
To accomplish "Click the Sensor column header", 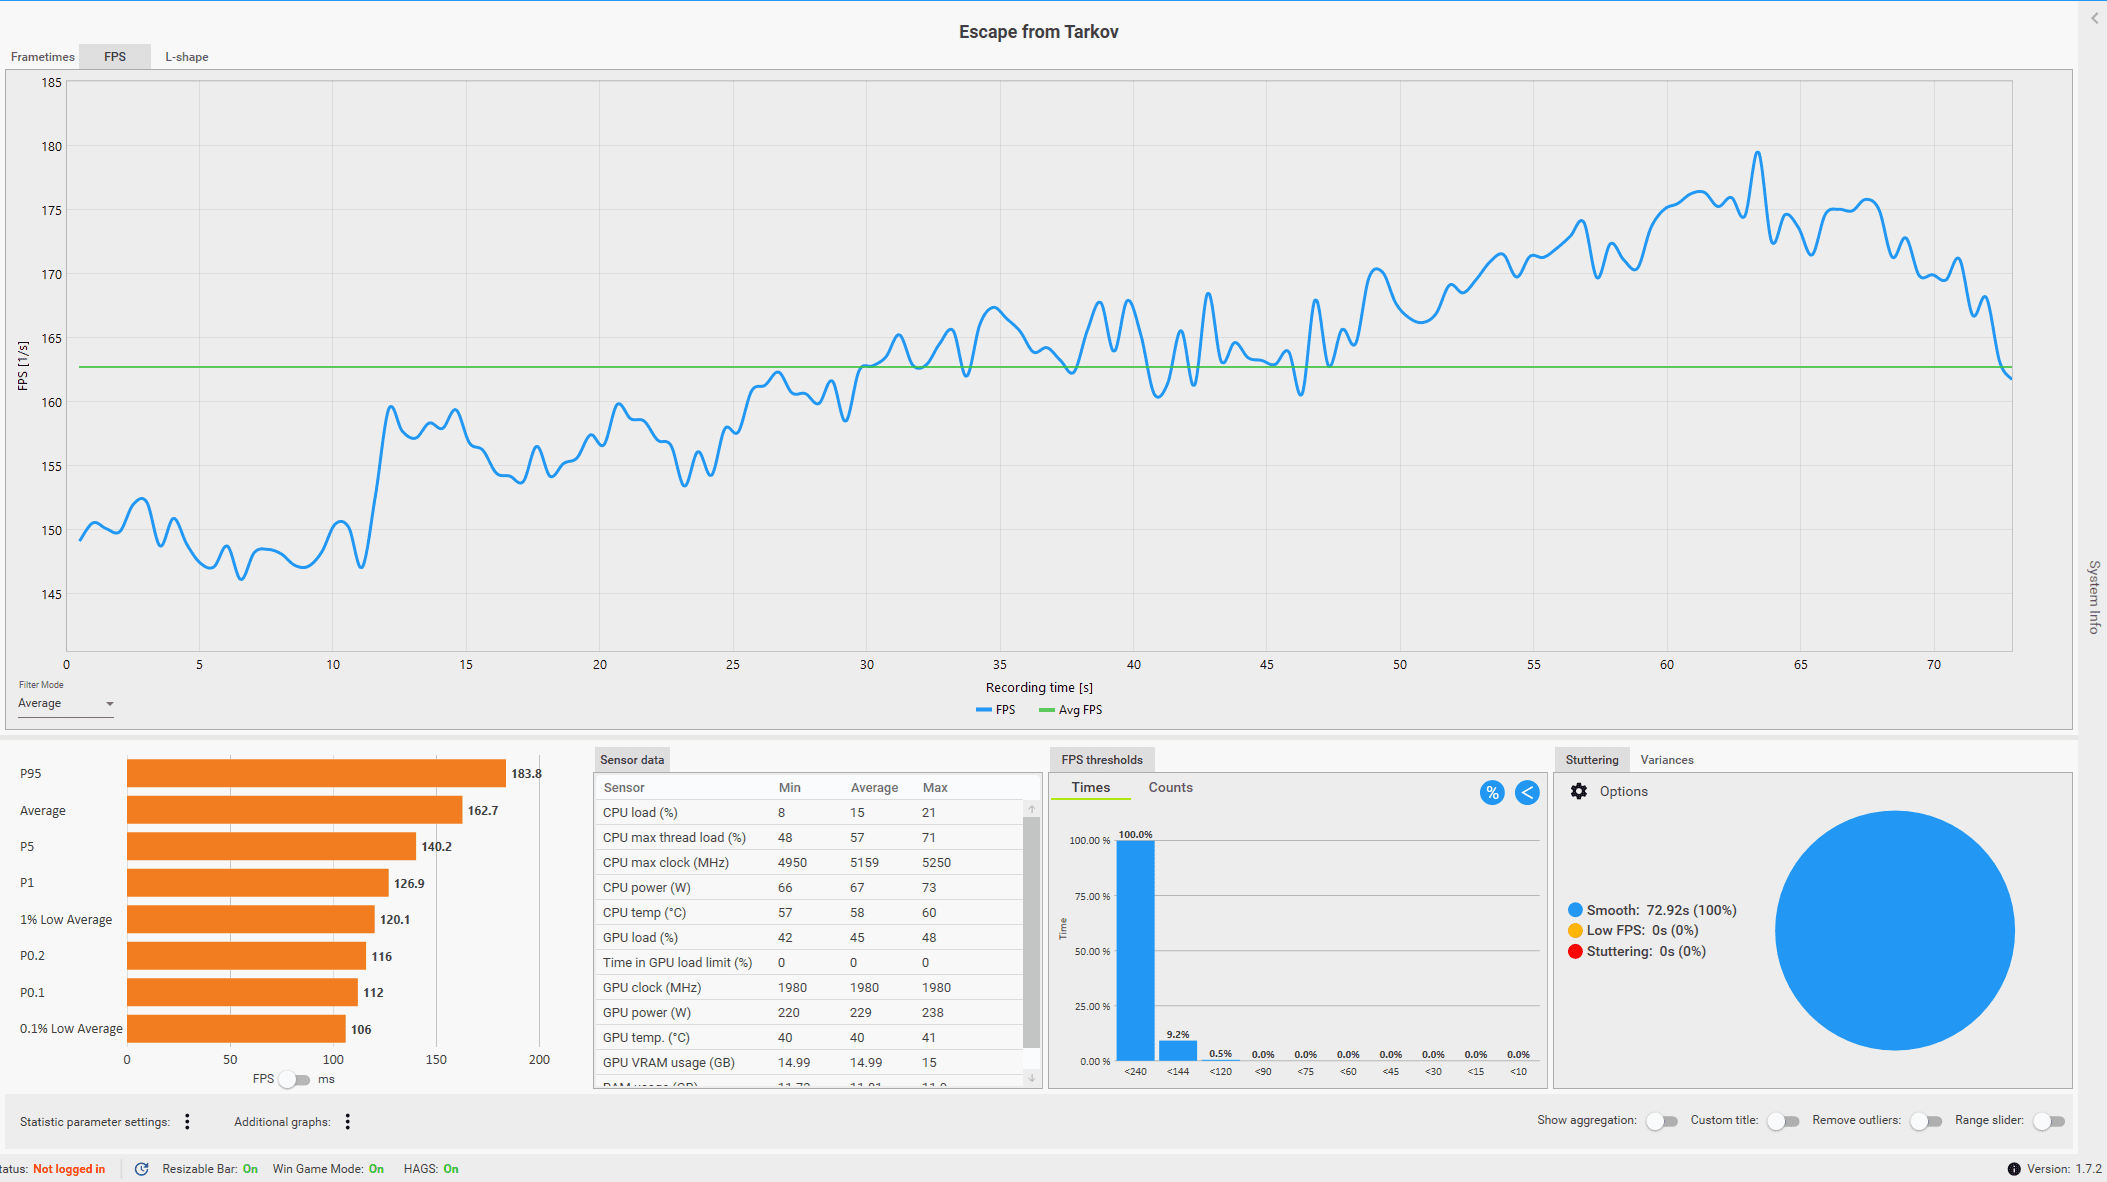I will click(624, 788).
